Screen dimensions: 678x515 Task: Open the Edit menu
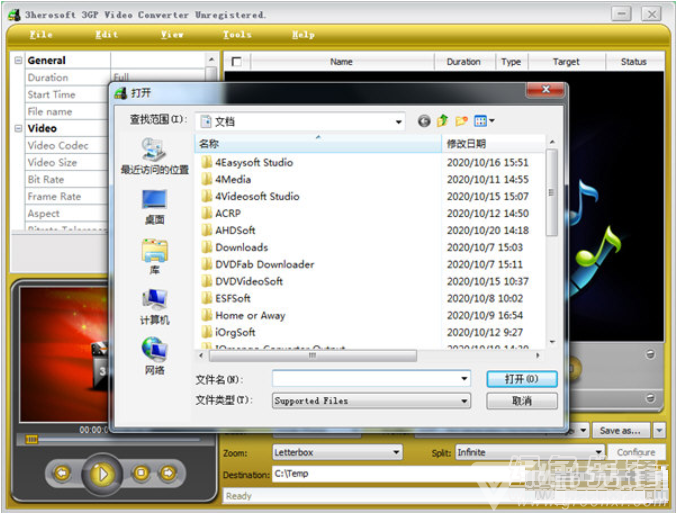pos(106,34)
